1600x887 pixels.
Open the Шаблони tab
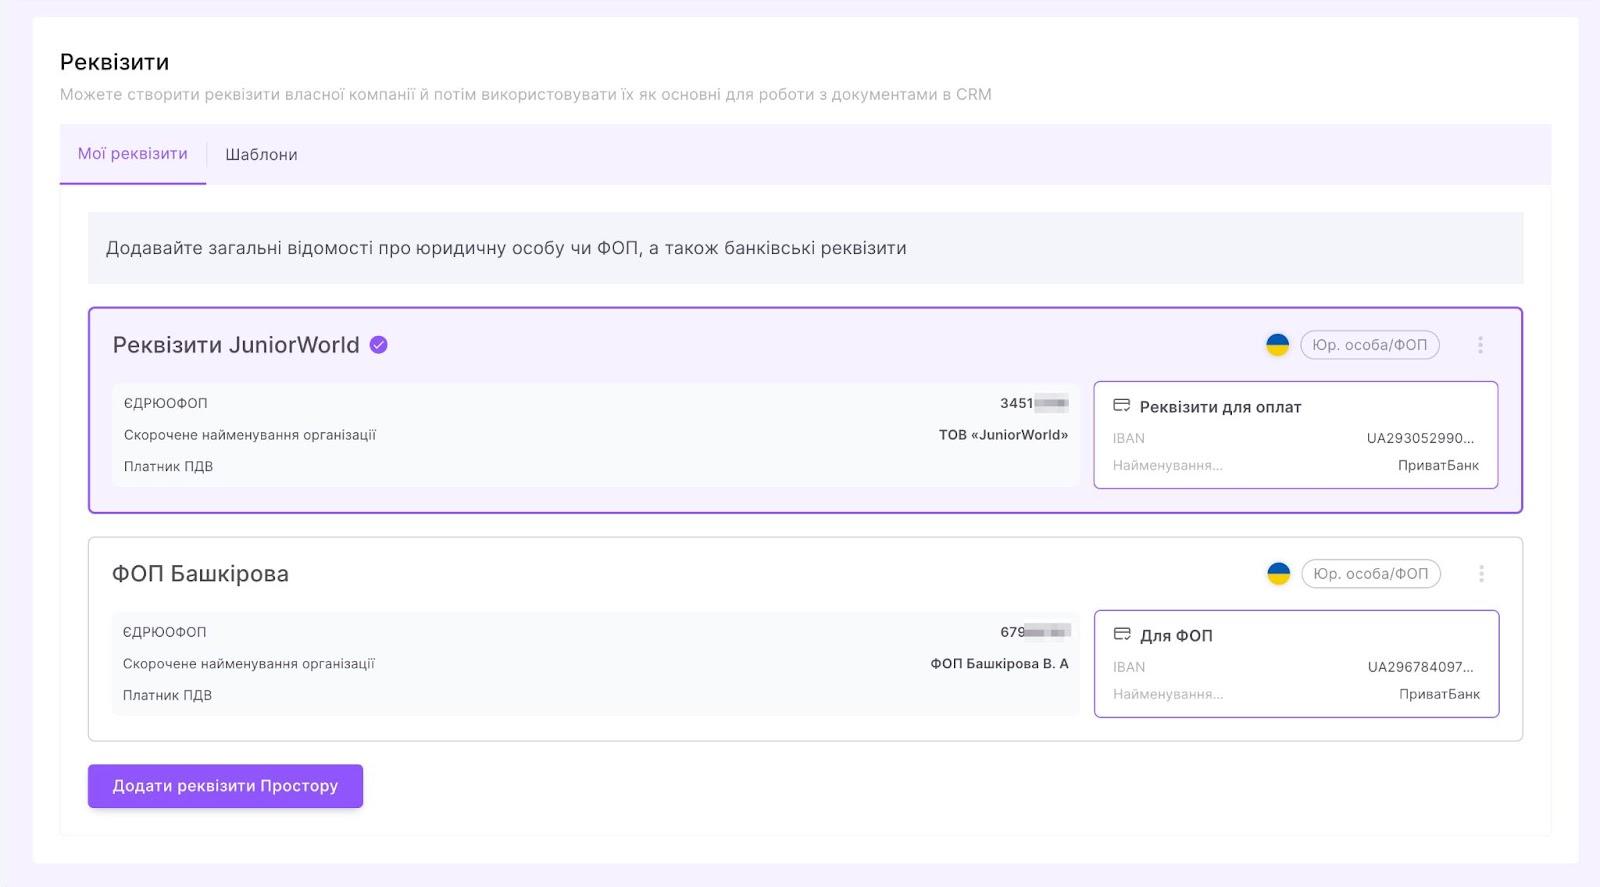(x=261, y=155)
